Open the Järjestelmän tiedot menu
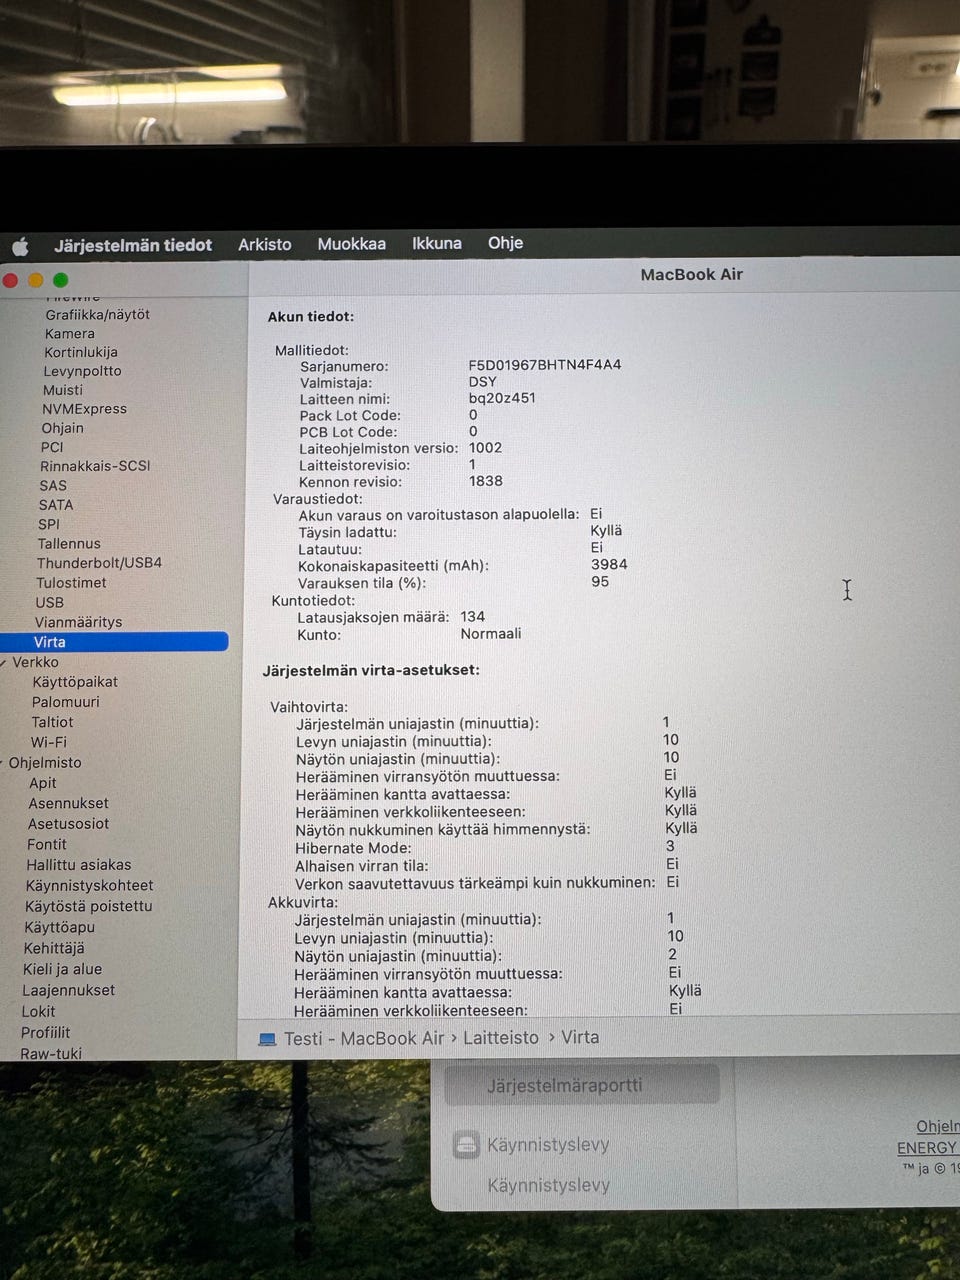This screenshot has width=960, height=1280. (133, 245)
